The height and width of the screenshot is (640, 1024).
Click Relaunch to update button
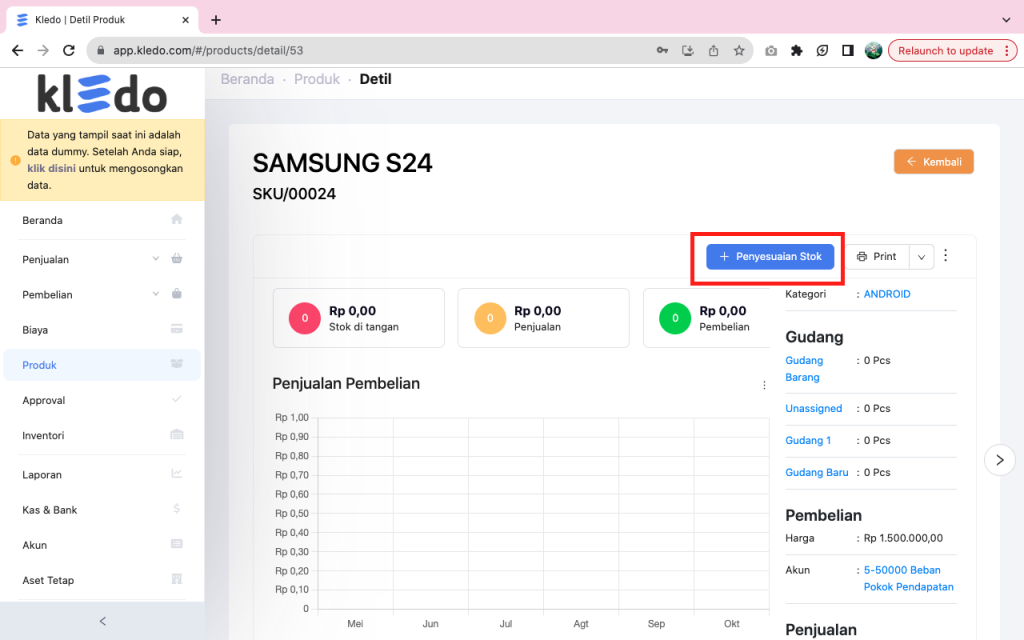pos(952,50)
